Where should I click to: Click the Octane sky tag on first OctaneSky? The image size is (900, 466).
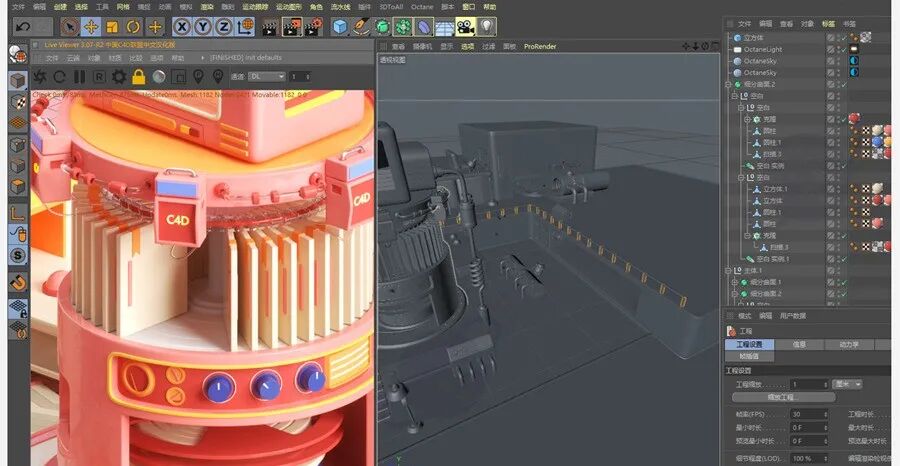[854, 61]
